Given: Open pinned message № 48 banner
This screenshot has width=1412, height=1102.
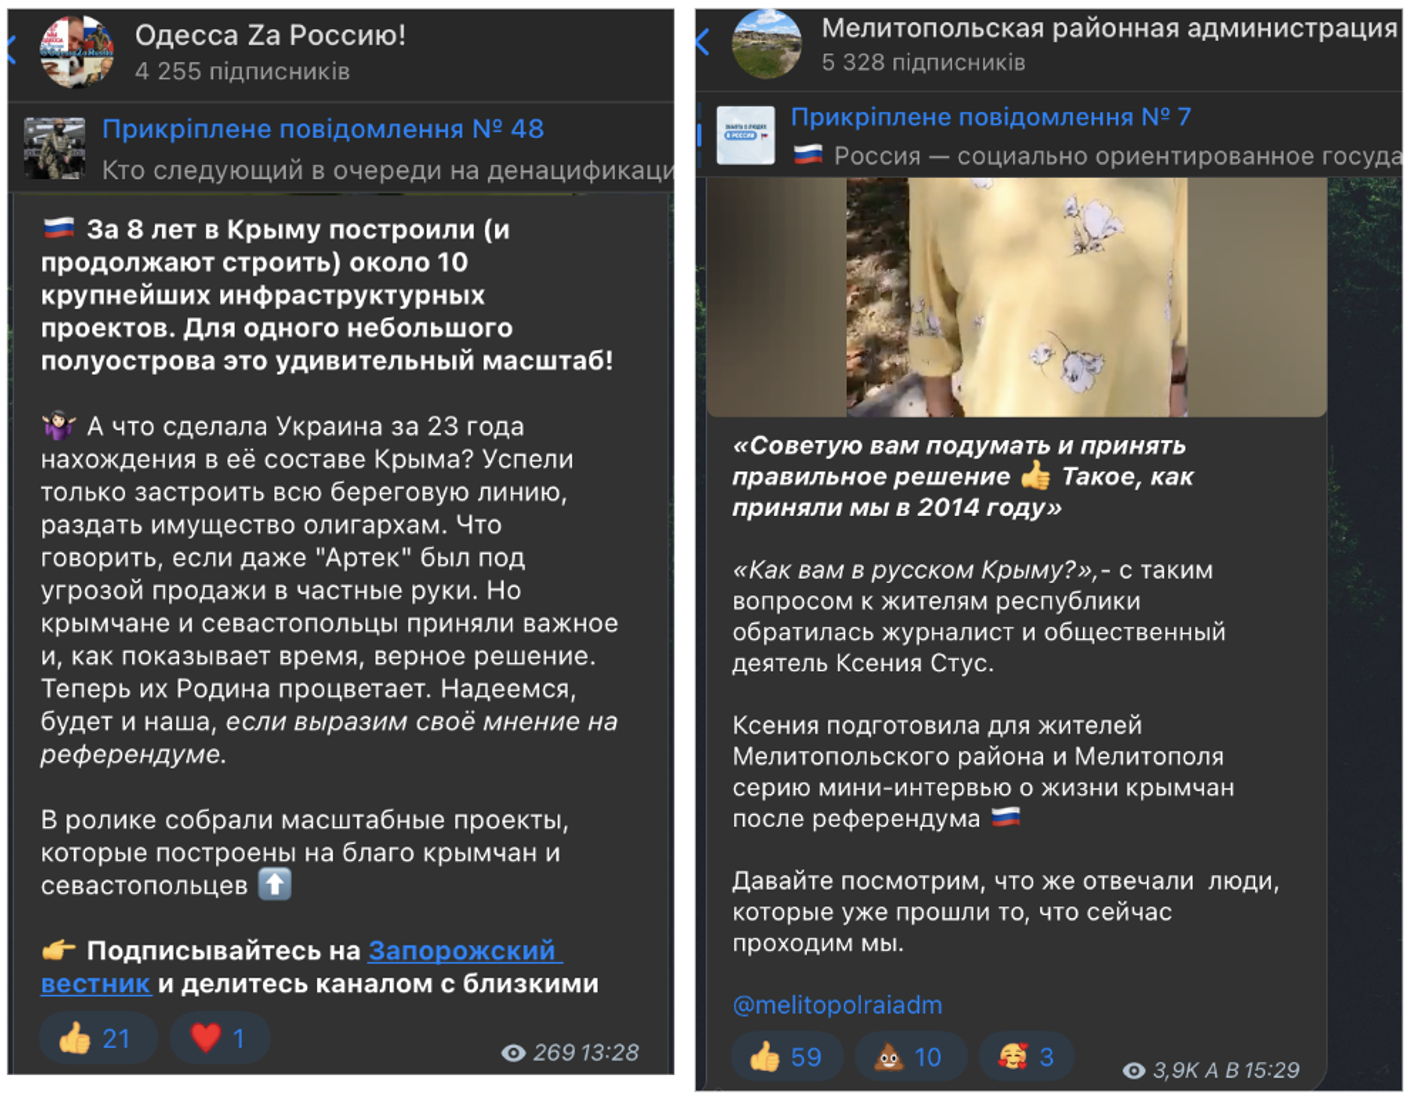Looking at the screenshot, I should click(x=341, y=148).
